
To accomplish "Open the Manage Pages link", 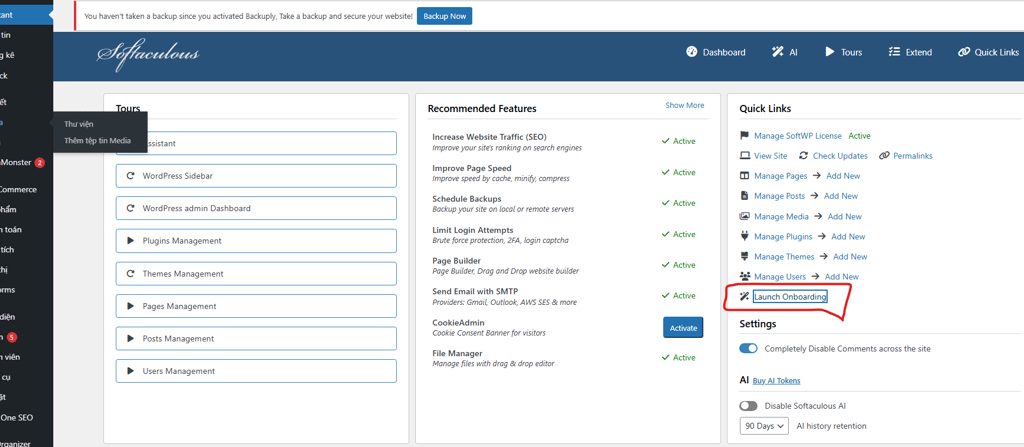I will coord(781,176).
